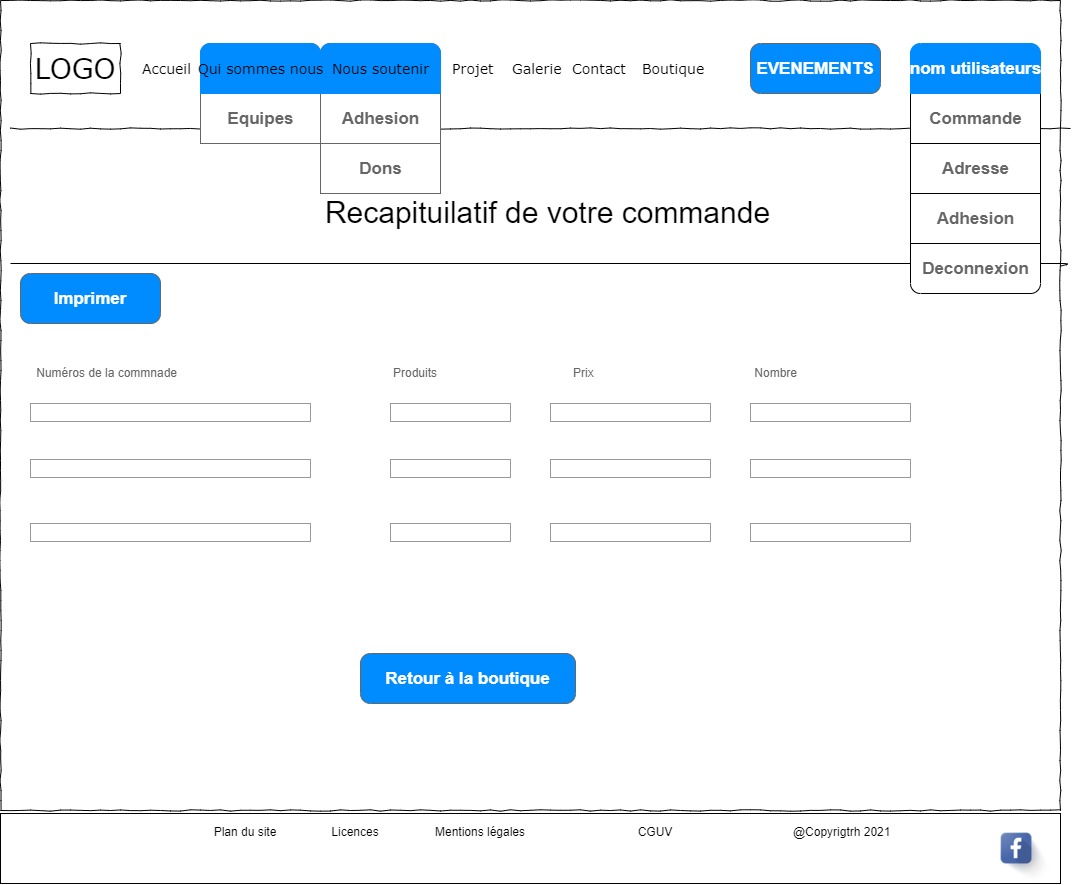This screenshot has height=885, width=1072.
Task: Open the Qui sommes nous dropdown
Action: click(x=260, y=69)
